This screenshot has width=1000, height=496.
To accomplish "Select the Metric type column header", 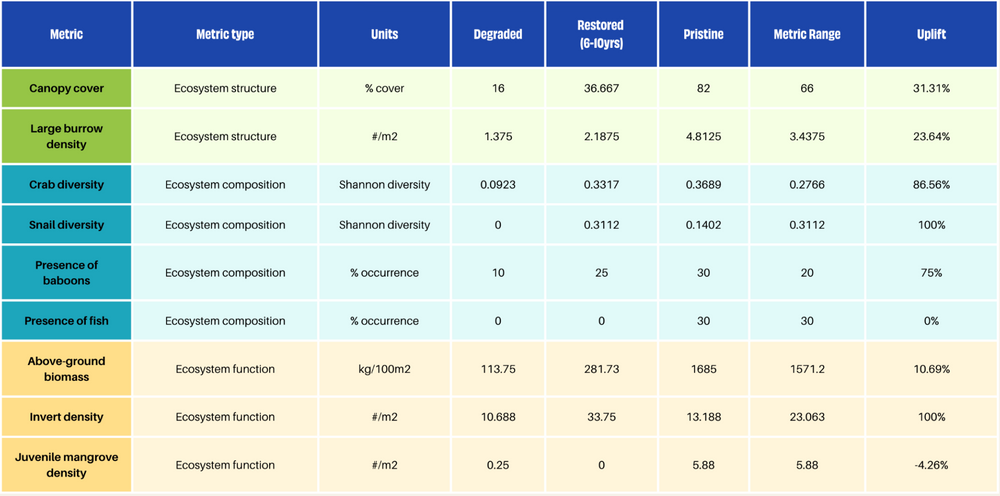I will point(225,34).
